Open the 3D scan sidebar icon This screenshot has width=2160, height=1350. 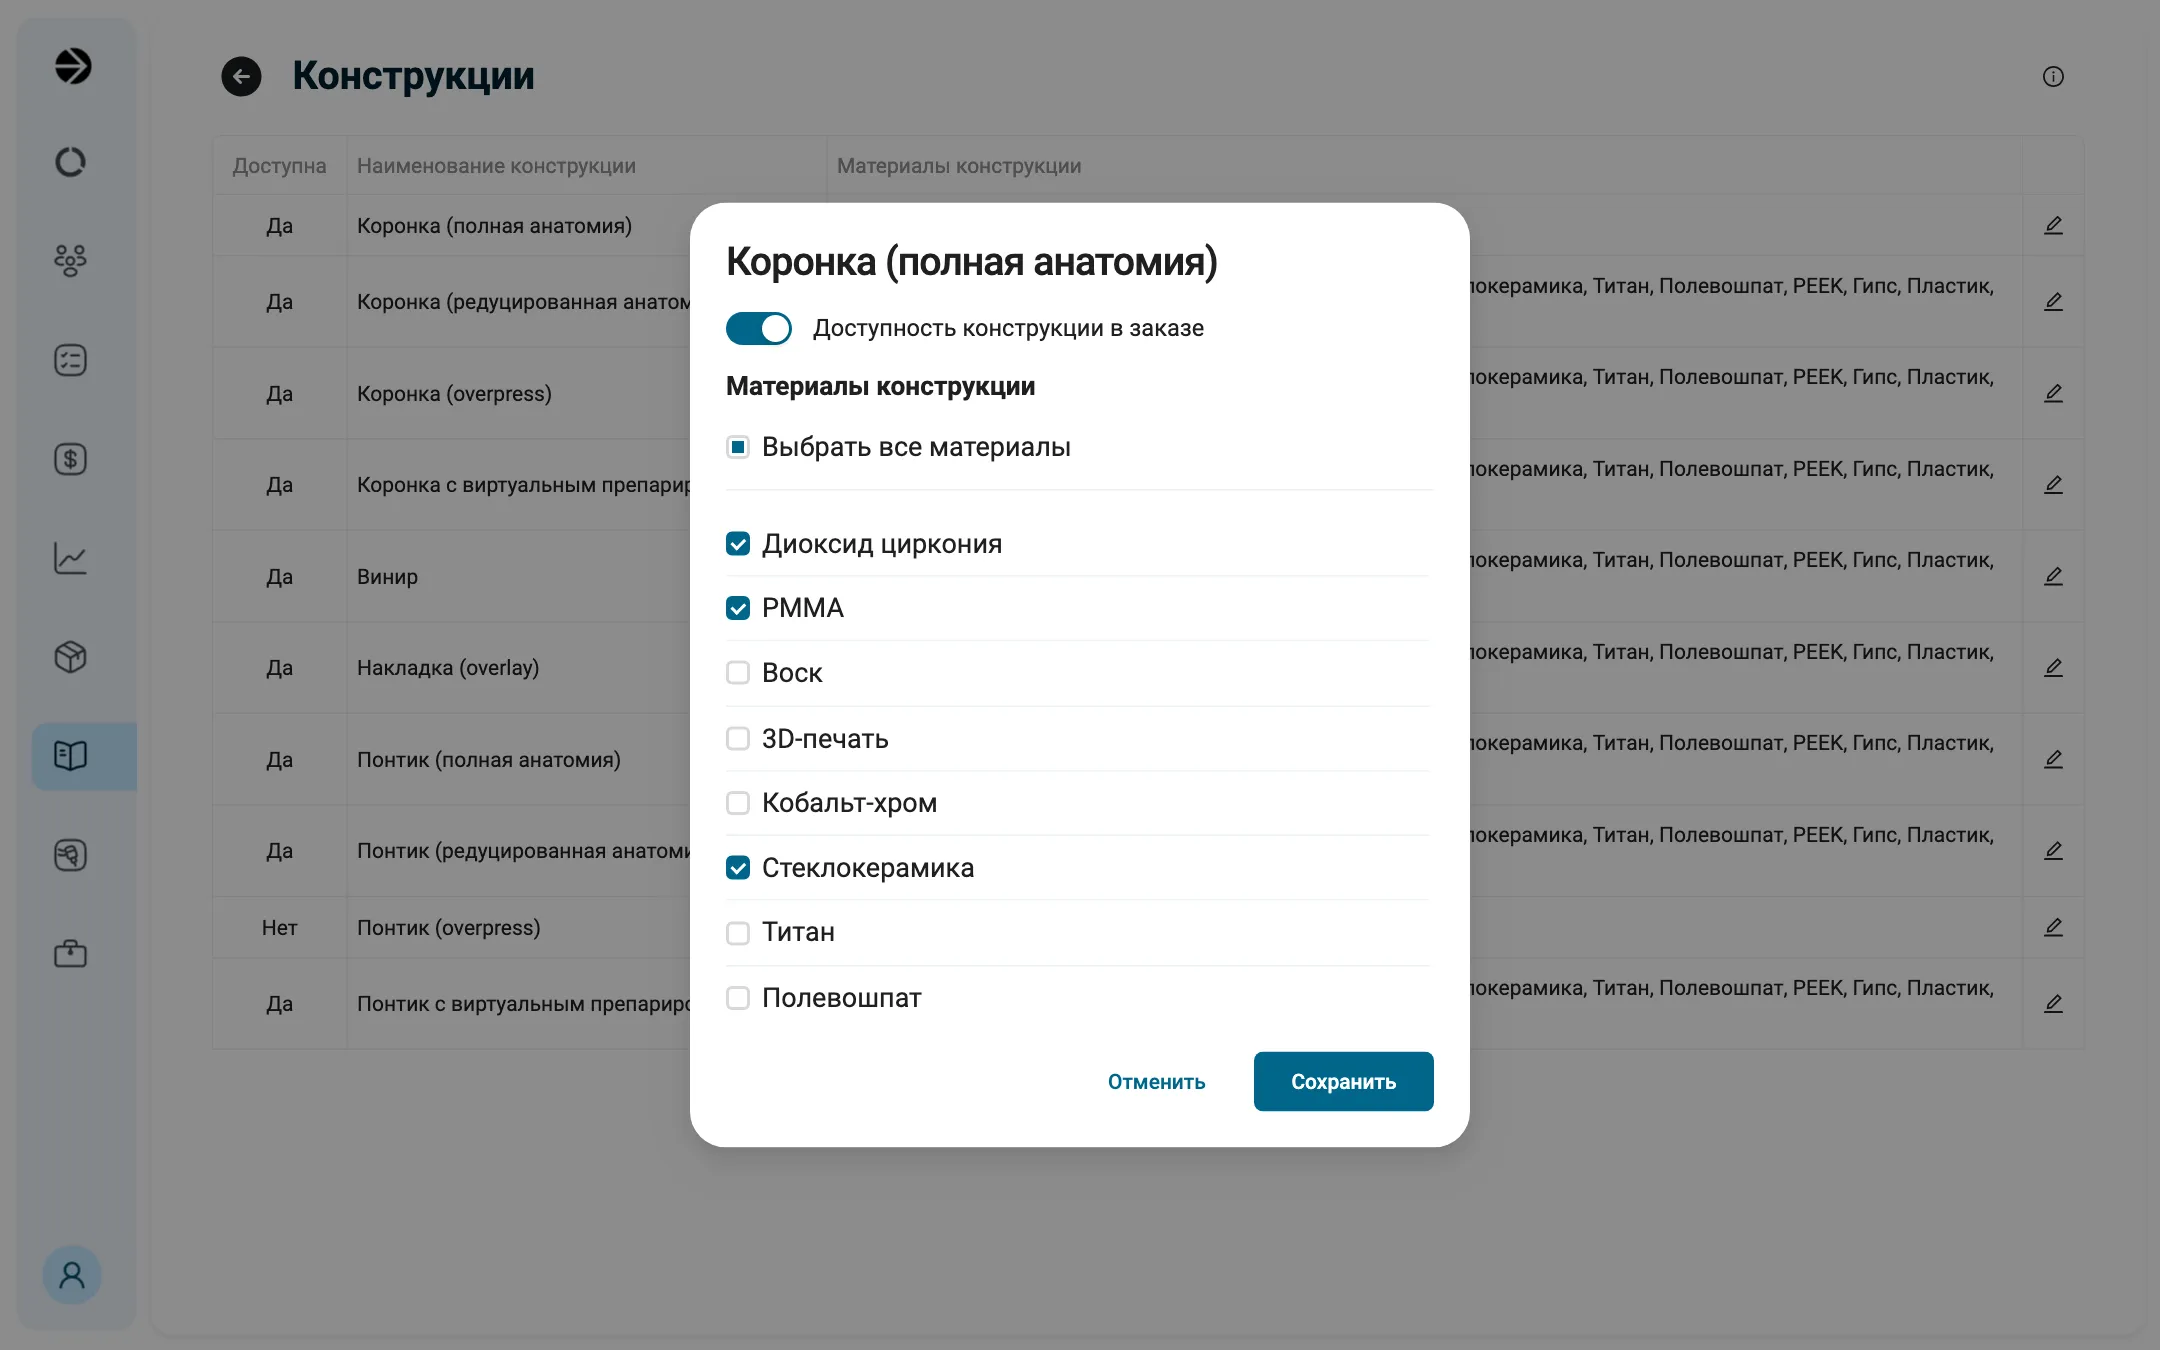click(70, 855)
